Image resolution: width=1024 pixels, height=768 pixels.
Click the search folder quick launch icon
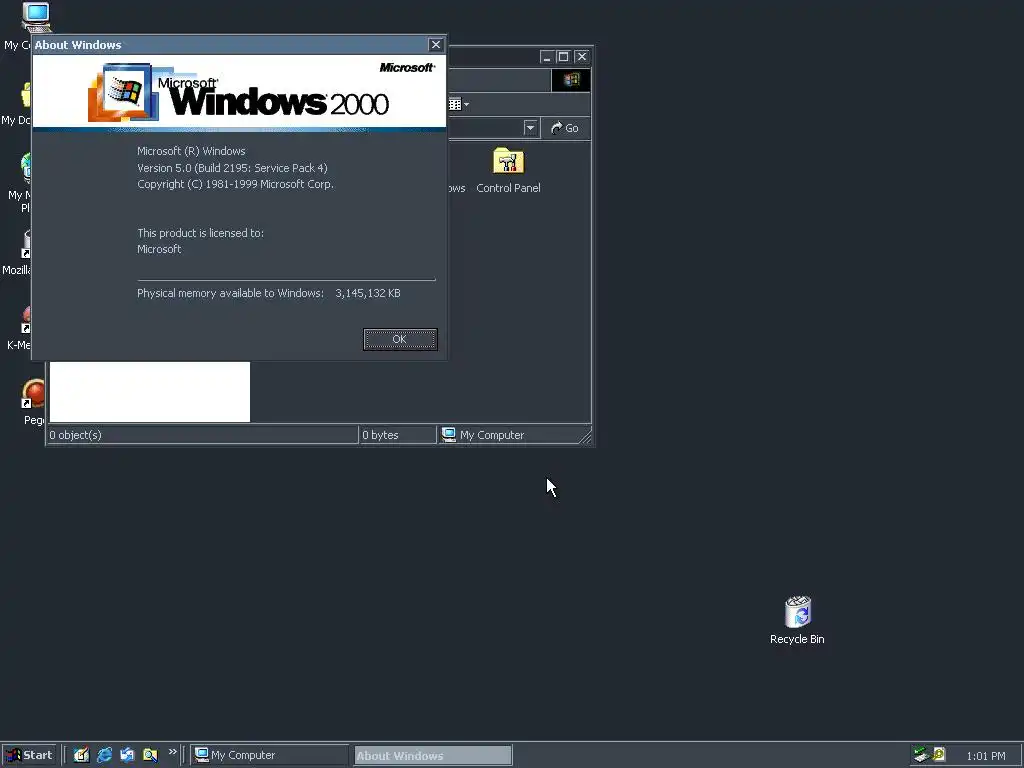[x=150, y=755]
